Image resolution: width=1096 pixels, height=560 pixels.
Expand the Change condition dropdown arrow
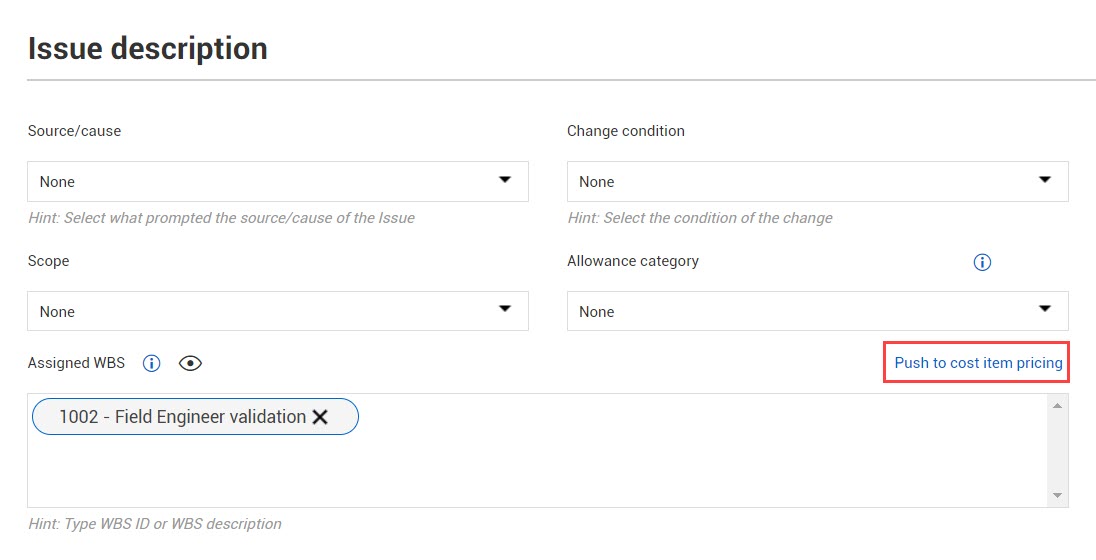click(1045, 180)
